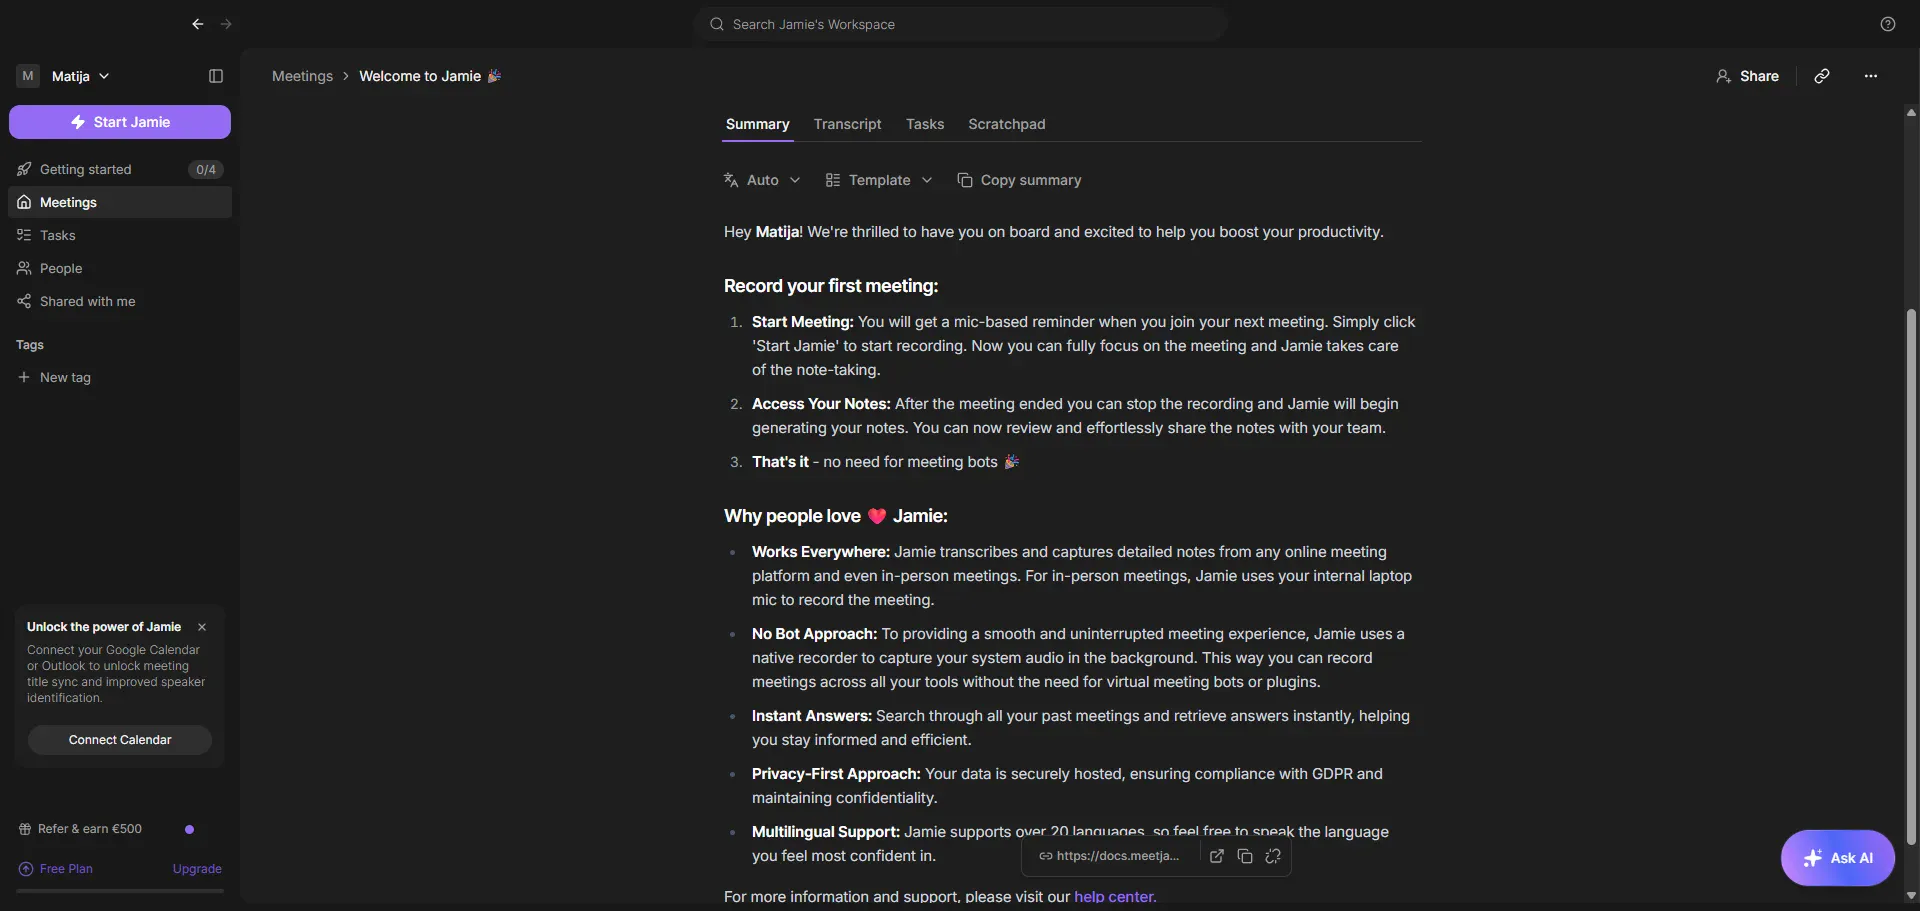1920x911 pixels.
Task: Open the Template dropdown
Action: pyautogui.click(x=879, y=180)
